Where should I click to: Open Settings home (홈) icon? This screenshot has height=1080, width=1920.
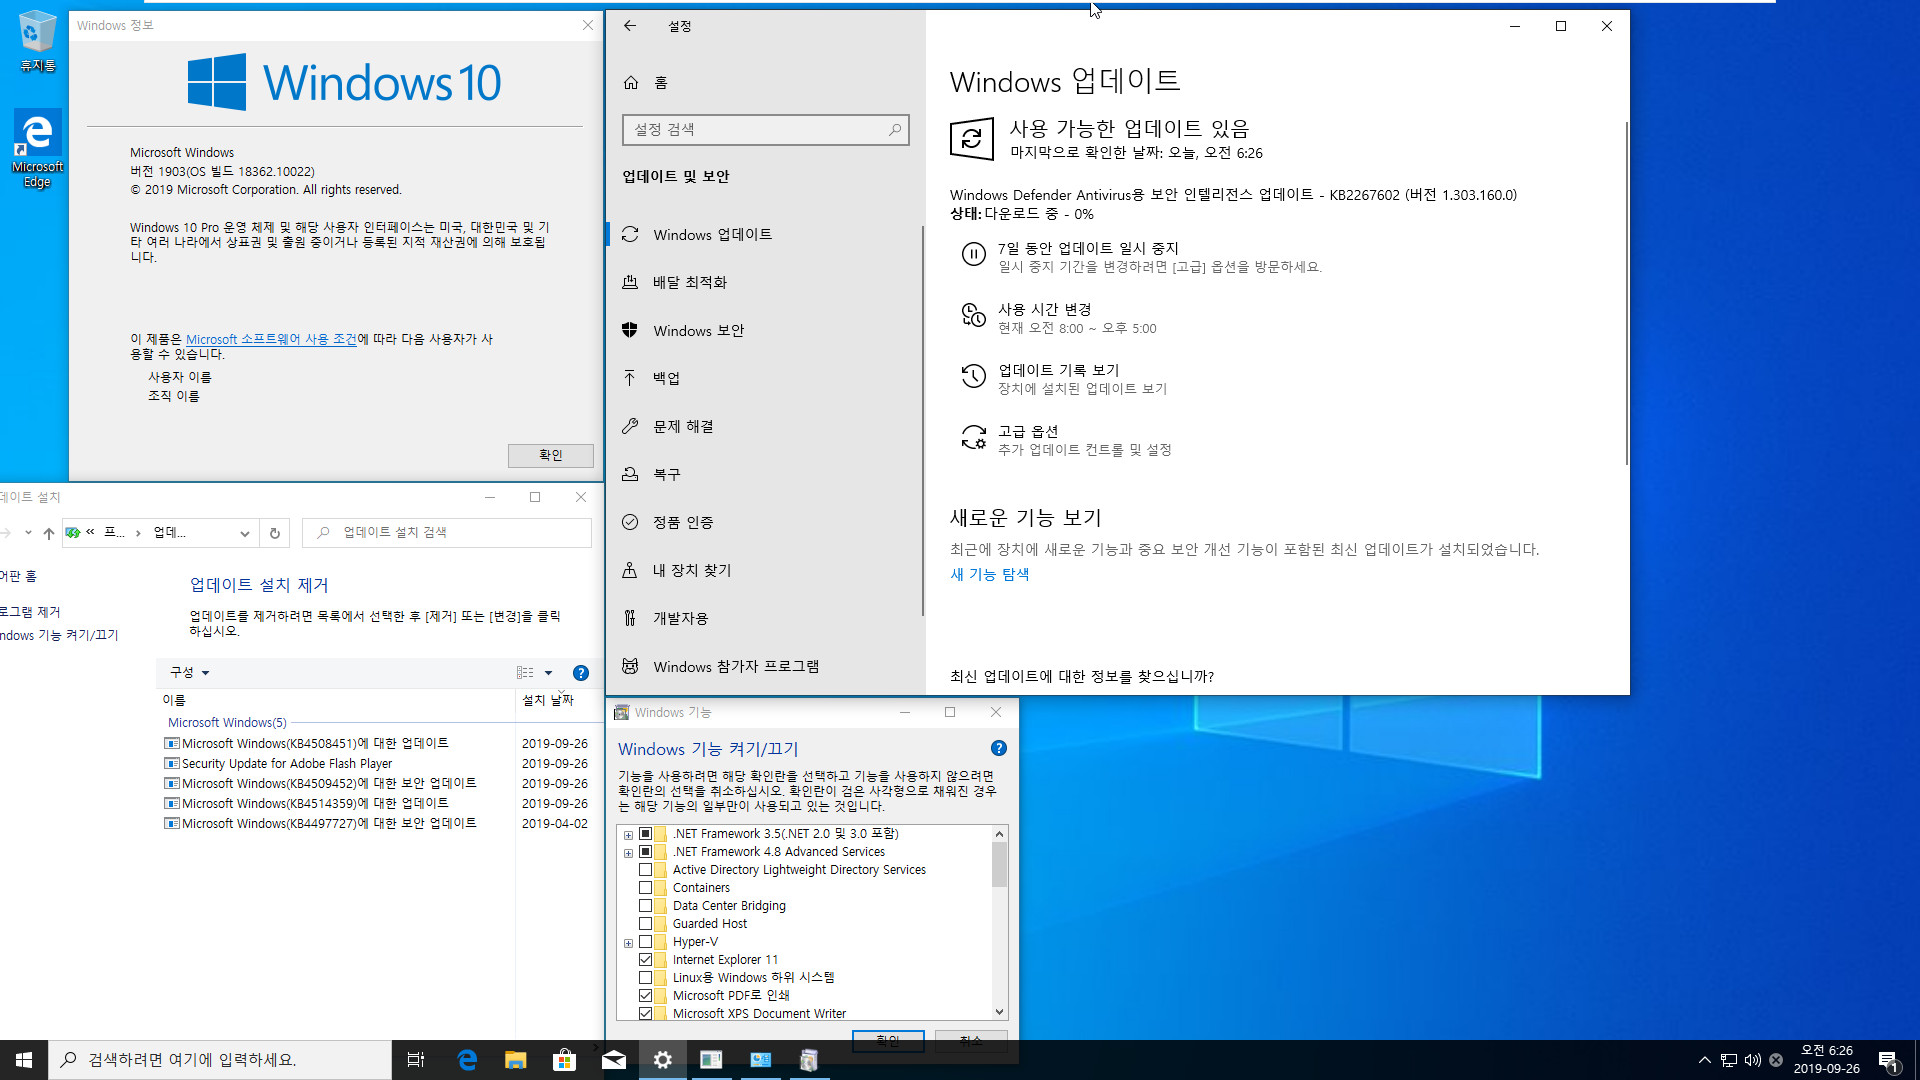[631, 83]
